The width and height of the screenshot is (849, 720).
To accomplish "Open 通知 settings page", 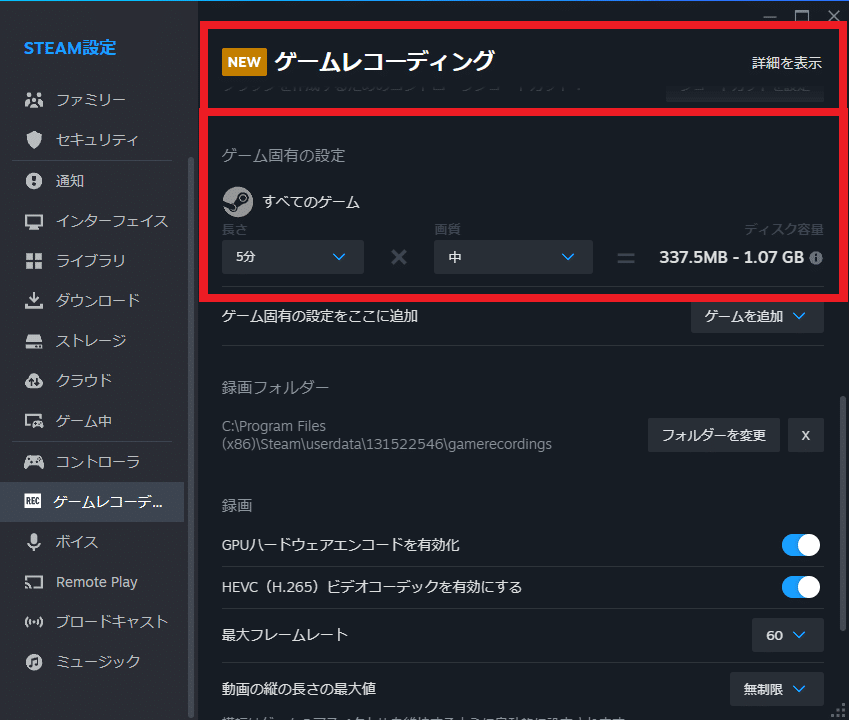I will pos(92,181).
